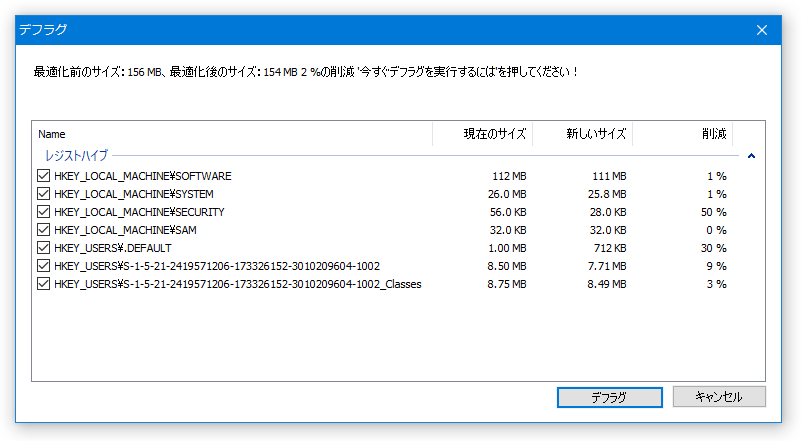Select HKEY_USERS¥S-1-5-21-...-1002 row name
The image size is (801, 441).
pos(217,266)
